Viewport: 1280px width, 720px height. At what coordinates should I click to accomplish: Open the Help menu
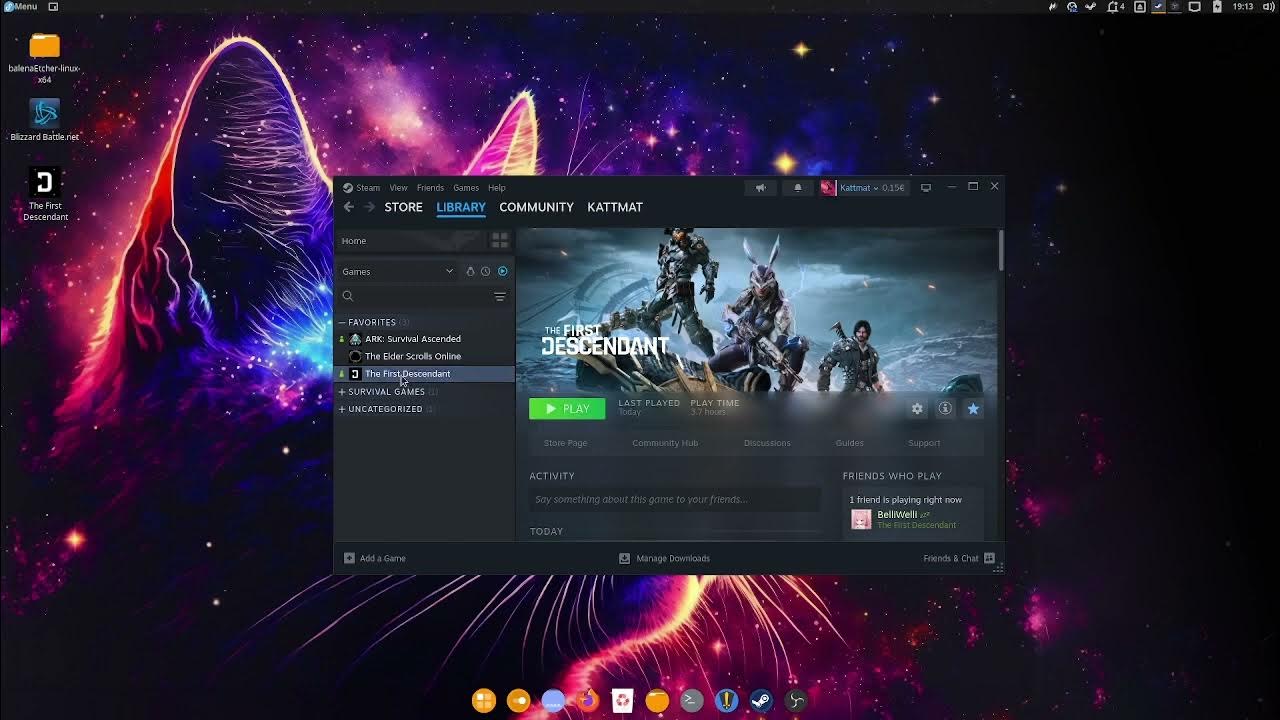[x=497, y=188]
